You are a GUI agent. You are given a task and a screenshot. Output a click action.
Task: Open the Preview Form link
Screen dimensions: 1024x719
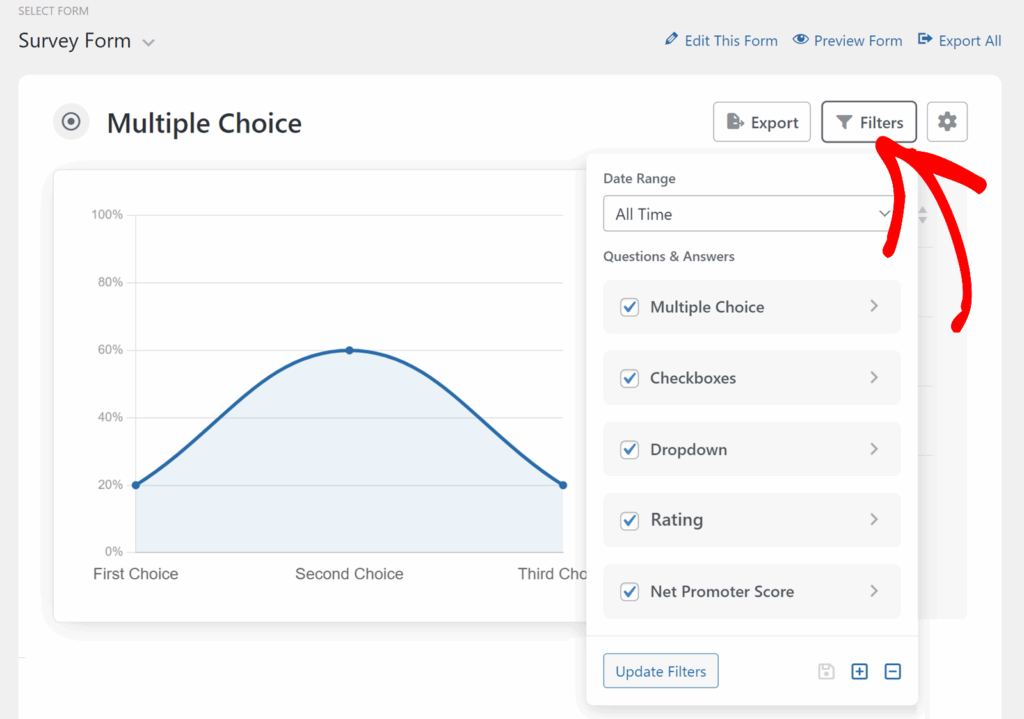857,40
